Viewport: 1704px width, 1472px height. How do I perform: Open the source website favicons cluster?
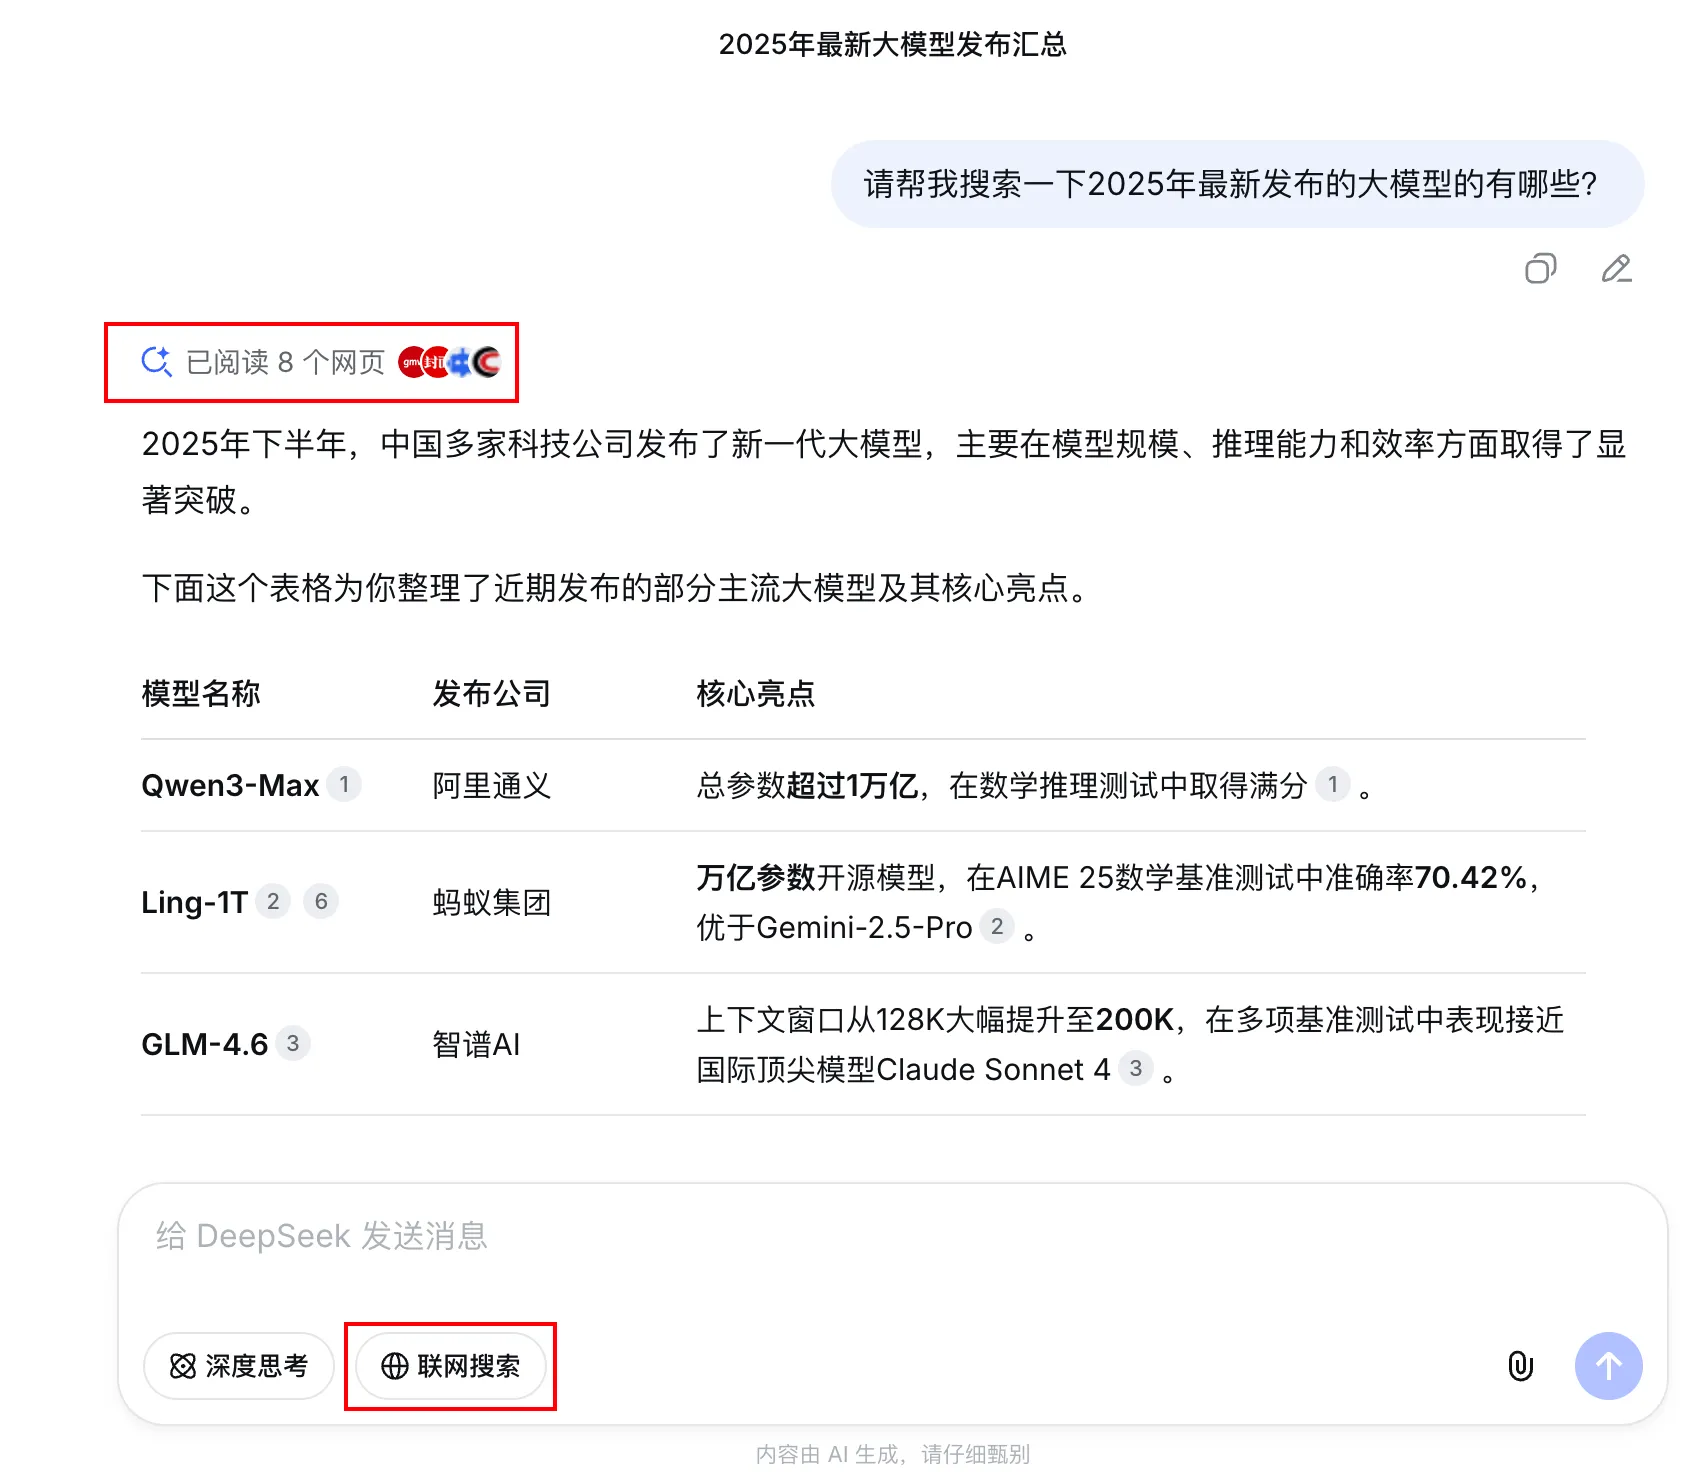pos(449,362)
